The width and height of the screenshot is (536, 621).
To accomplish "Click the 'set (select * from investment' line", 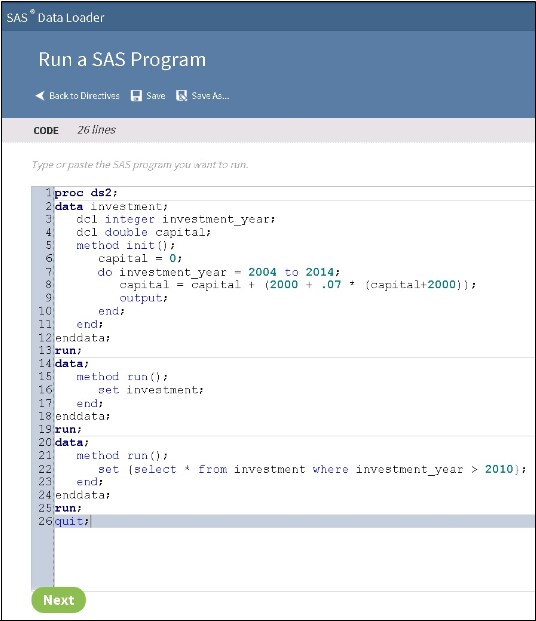I will pyautogui.click(x=312, y=469).
